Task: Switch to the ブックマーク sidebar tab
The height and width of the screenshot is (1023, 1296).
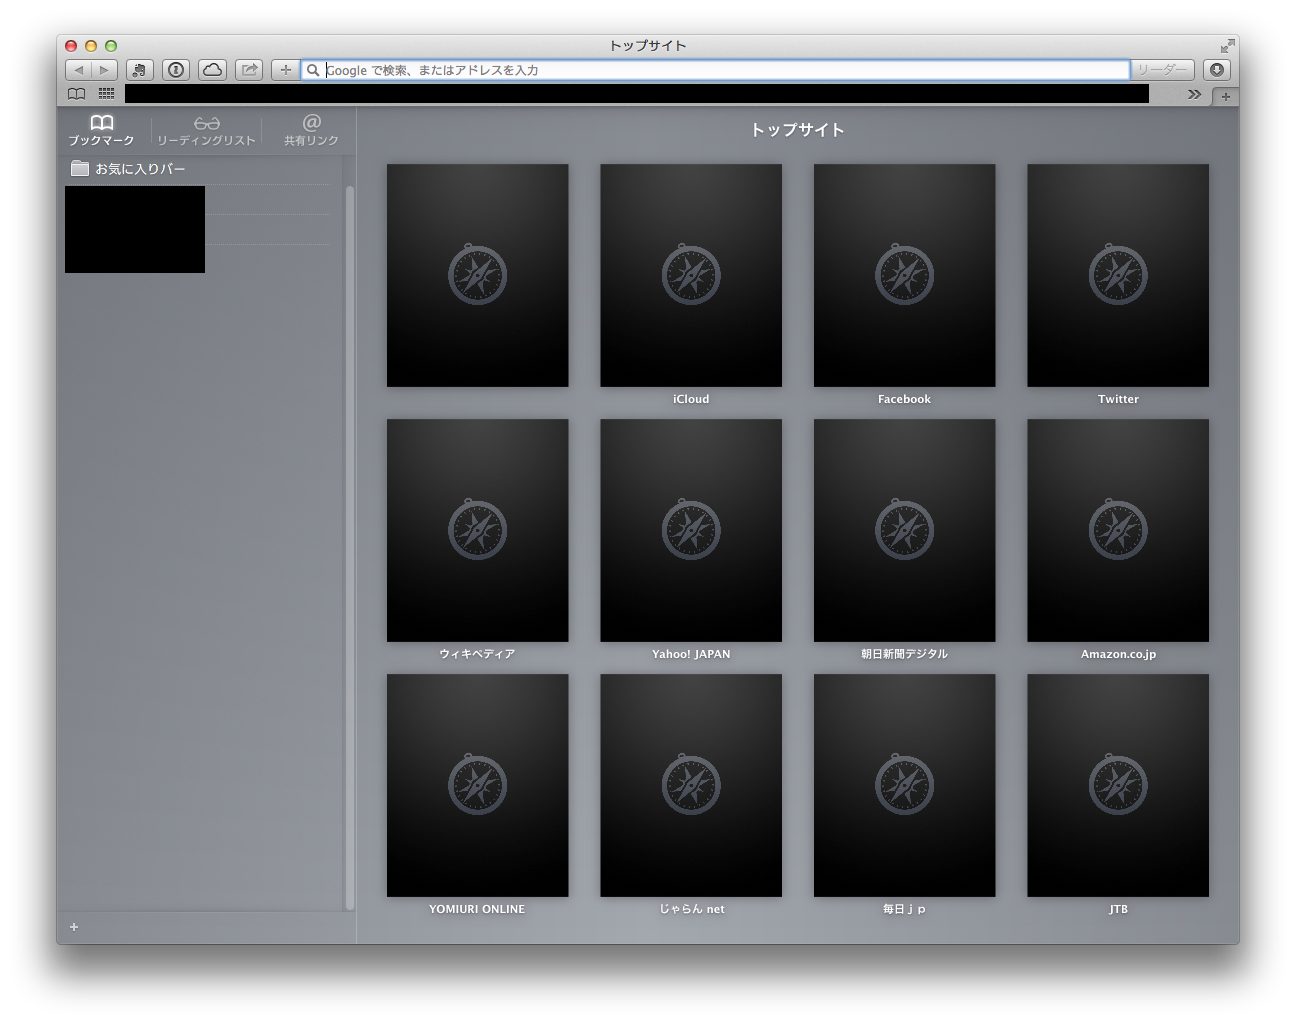Action: pyautogui.click(x=101, y=131)
